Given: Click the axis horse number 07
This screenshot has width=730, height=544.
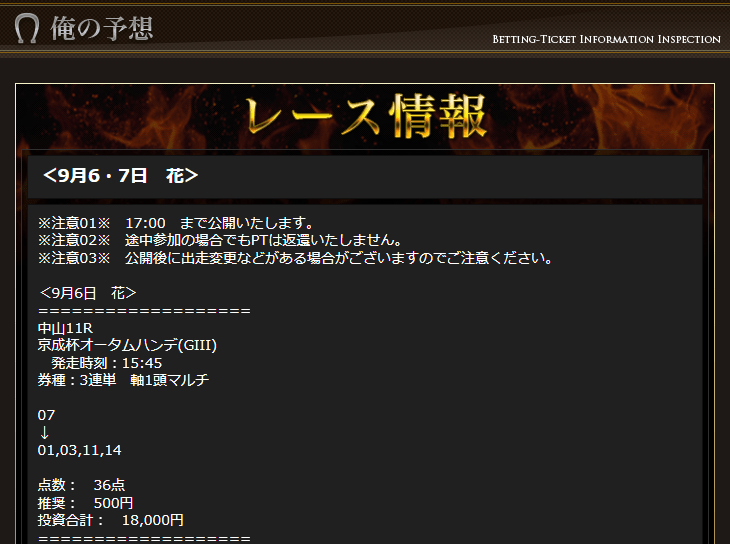Looking at the screenshot, I should click(46, 415).
